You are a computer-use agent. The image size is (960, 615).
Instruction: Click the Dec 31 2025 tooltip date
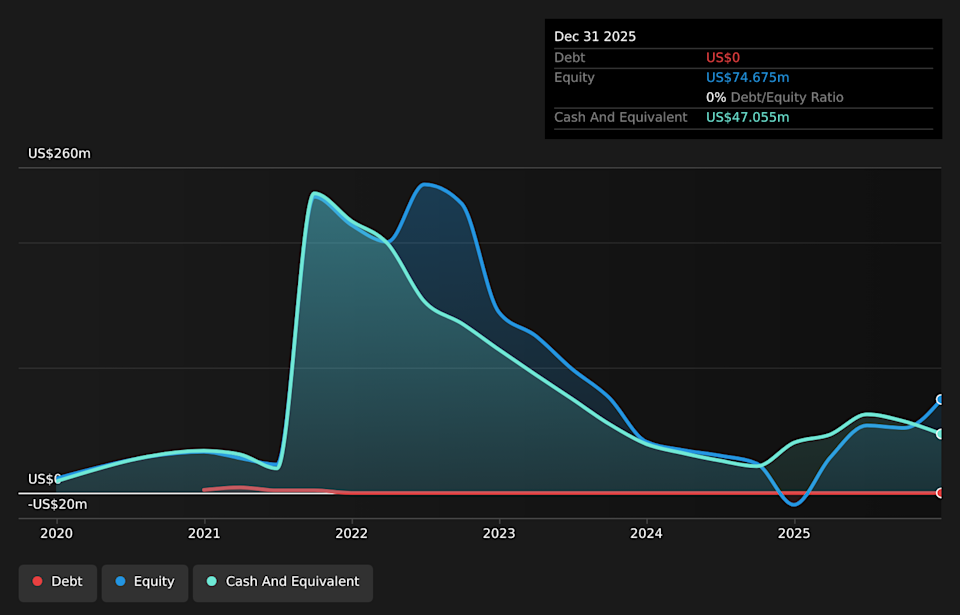[x=595, y=37]
